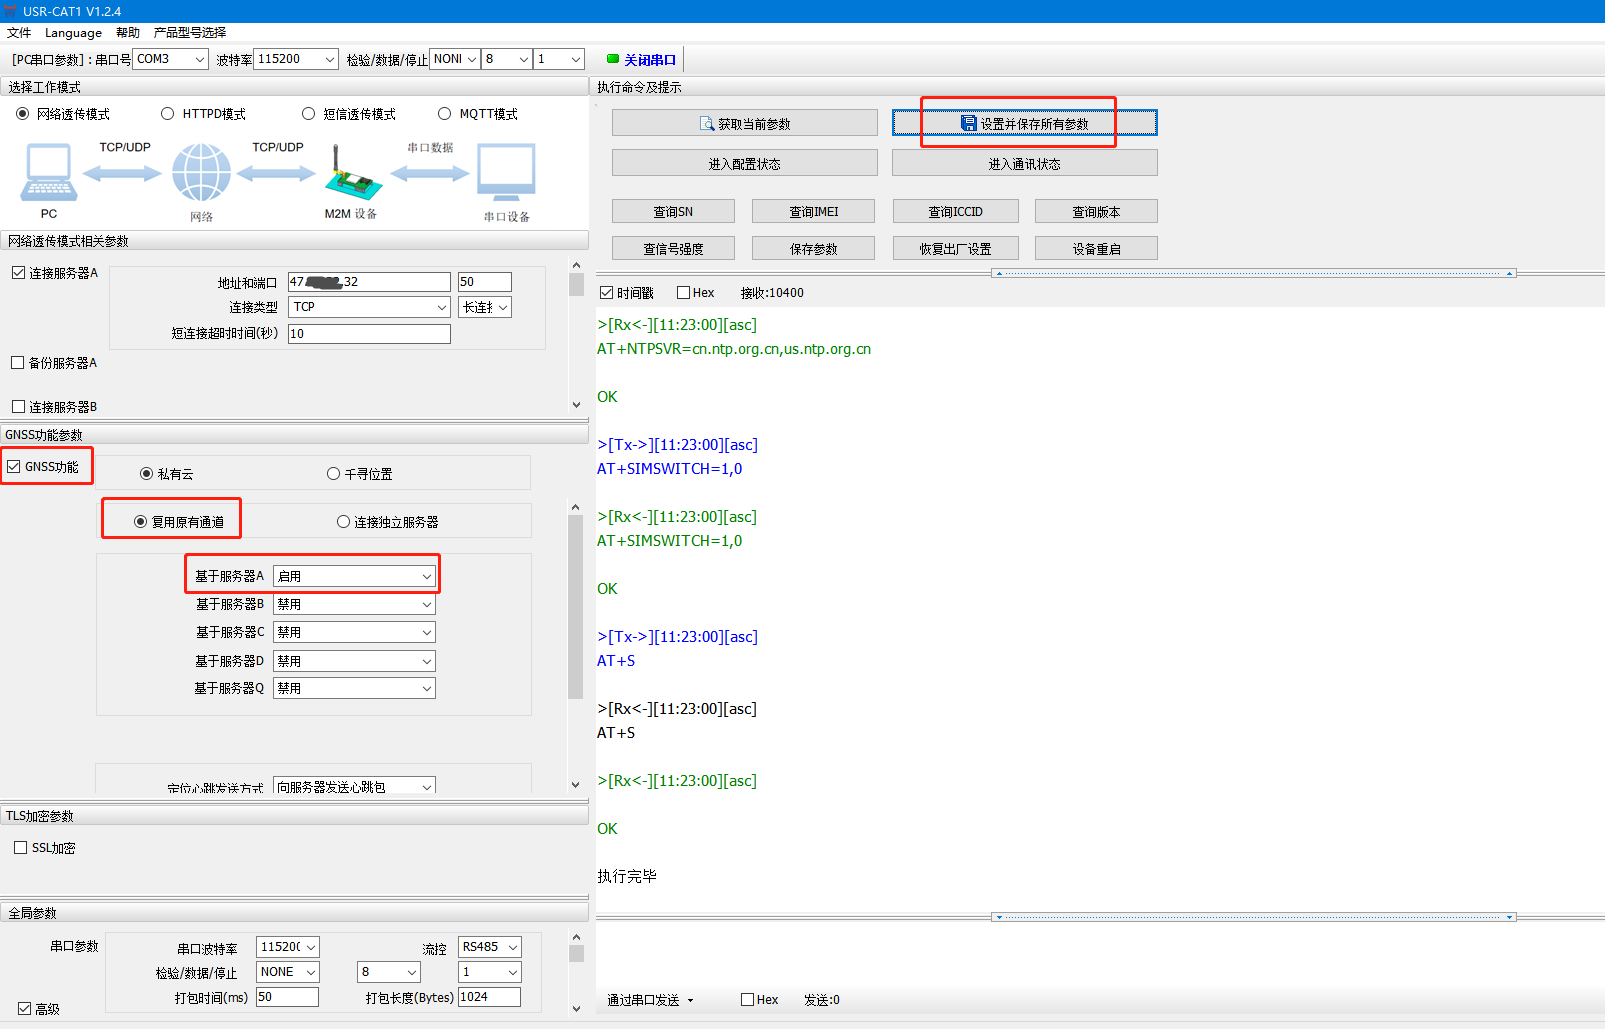Open the 基于服务器B dropdown
The image size is (1605, 1029).
[x=354, y=604]
